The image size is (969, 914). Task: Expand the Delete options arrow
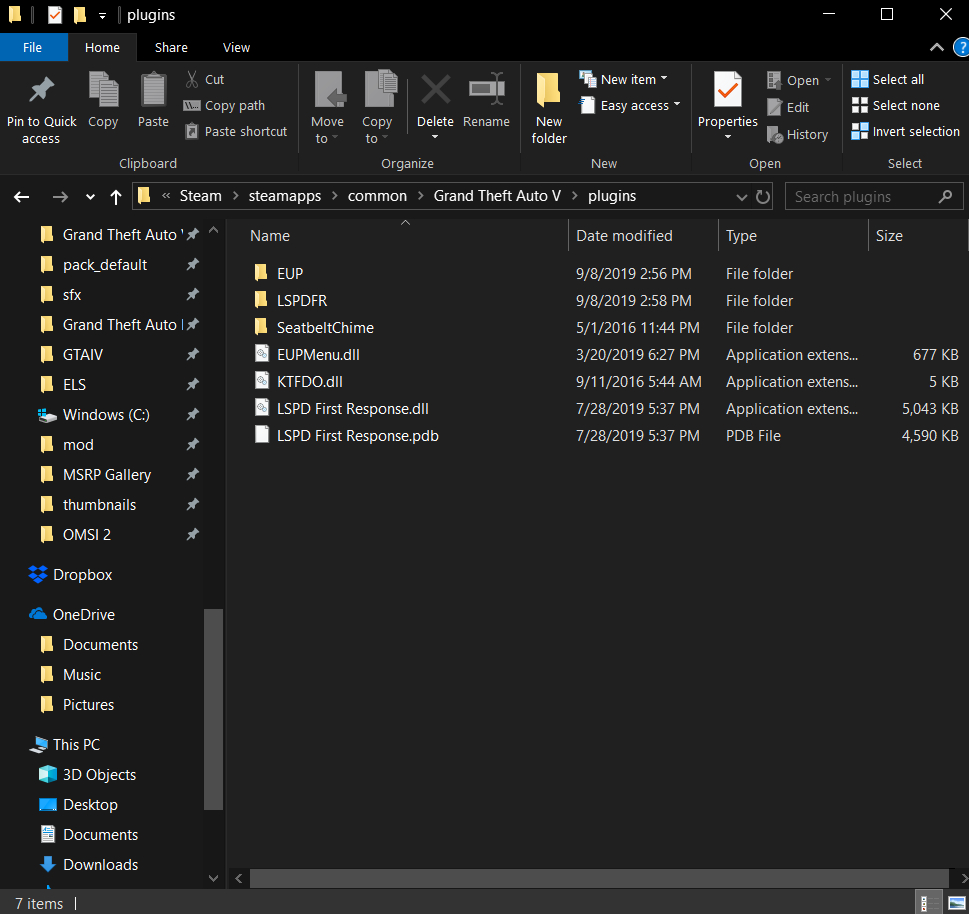435,137
